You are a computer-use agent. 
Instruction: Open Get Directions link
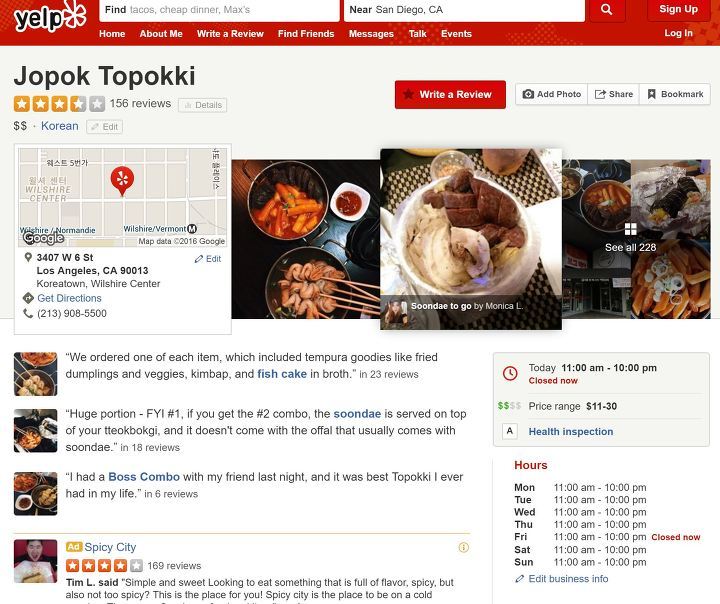tap(69, 298)
